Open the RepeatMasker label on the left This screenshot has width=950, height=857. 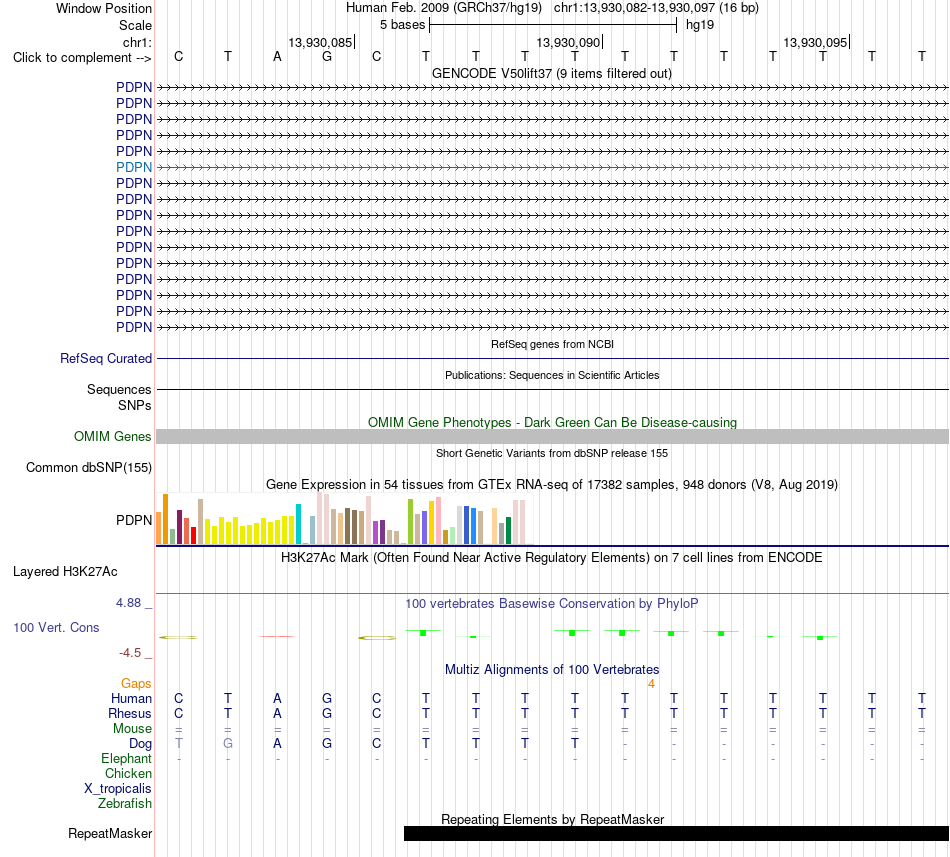[110, 833]
